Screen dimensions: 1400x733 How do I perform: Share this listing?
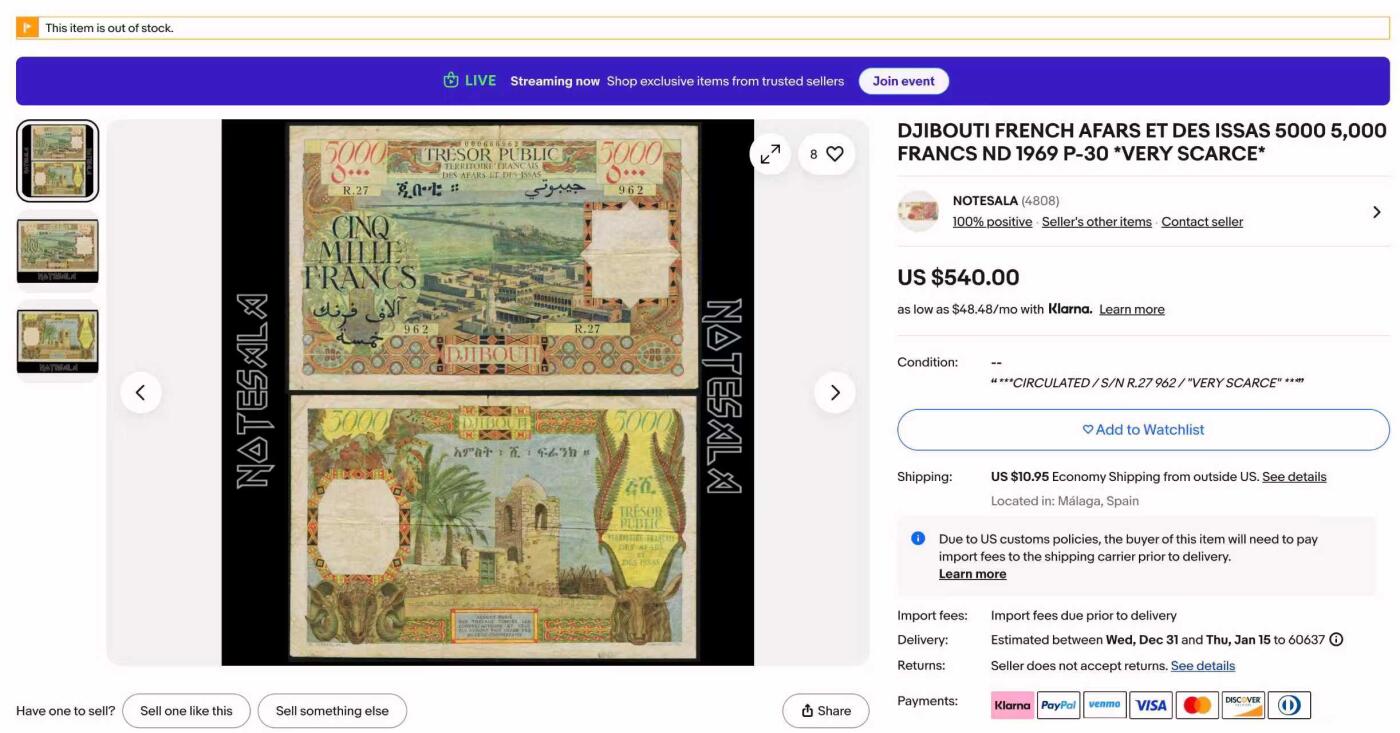tap(826, 711)
